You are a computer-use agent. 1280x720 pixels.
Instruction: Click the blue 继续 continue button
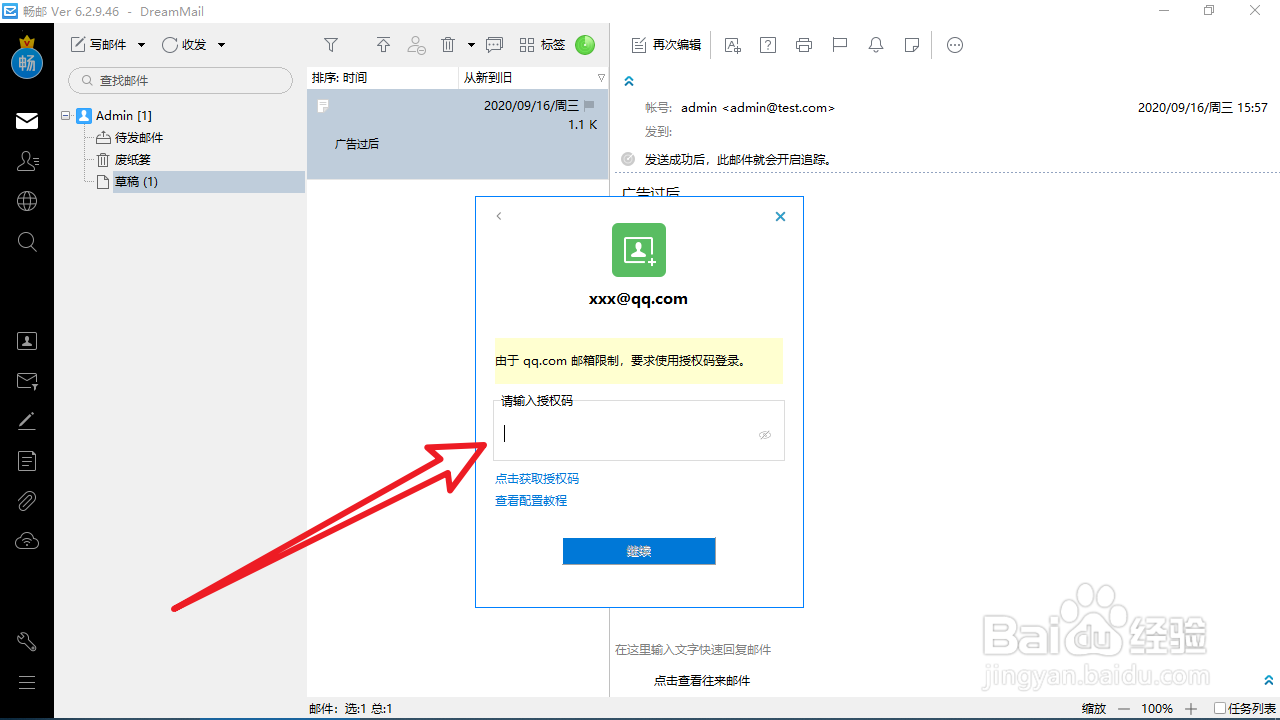(639, 551)
